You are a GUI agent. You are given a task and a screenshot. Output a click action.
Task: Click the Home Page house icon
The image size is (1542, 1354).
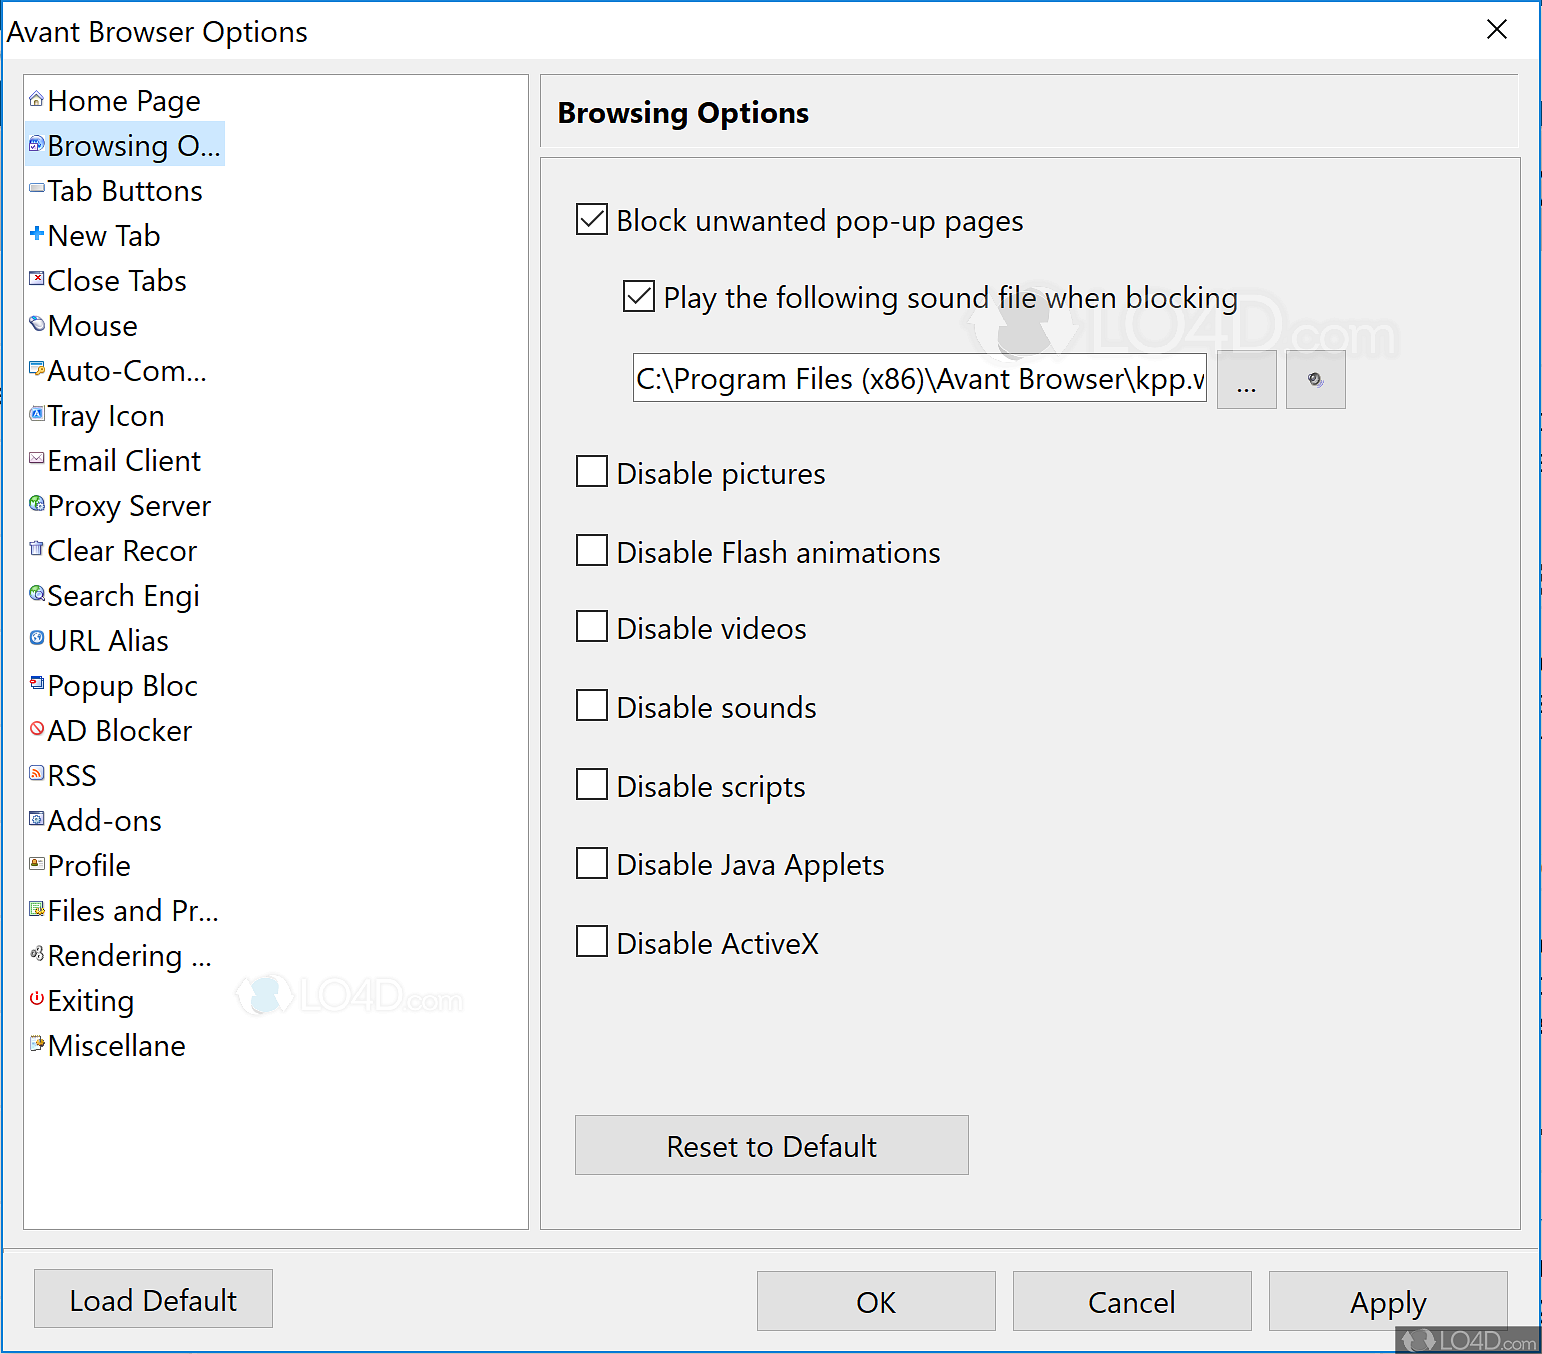[x=36, y=99]
